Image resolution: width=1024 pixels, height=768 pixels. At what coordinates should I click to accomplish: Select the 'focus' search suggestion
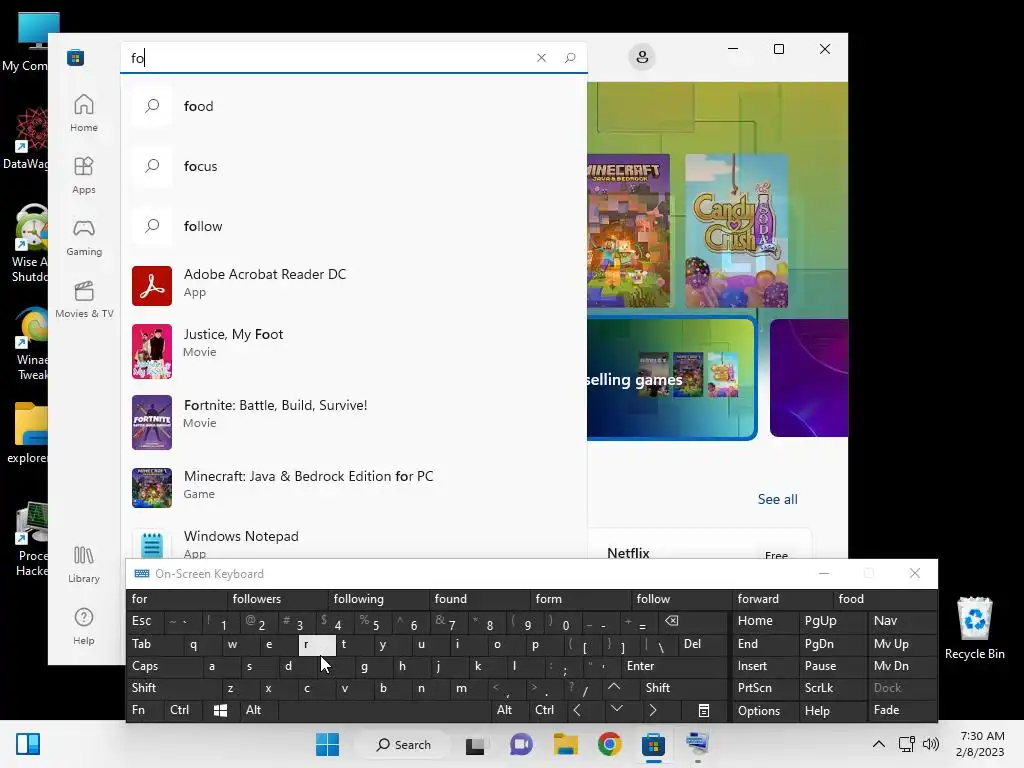click(354, 166)
